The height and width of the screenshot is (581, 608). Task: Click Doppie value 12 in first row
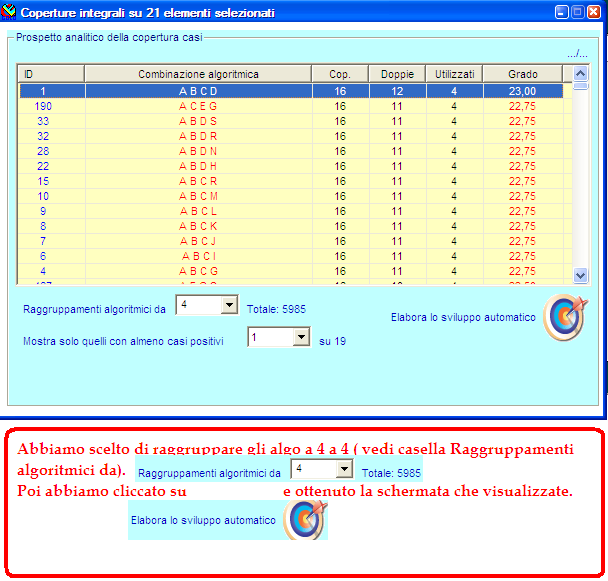397,91
